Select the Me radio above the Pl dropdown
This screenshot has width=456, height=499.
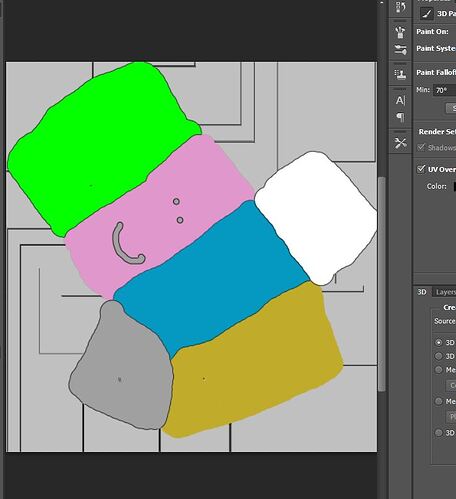point(439,401)
